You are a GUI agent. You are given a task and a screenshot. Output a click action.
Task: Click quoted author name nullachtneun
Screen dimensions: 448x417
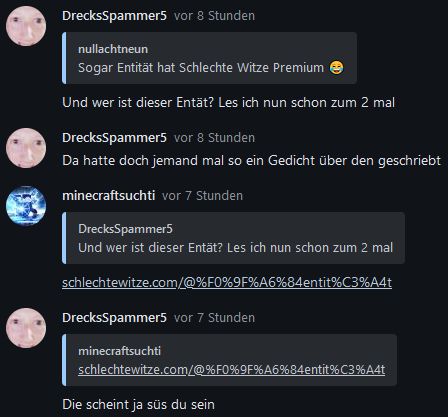click(113, 49)
